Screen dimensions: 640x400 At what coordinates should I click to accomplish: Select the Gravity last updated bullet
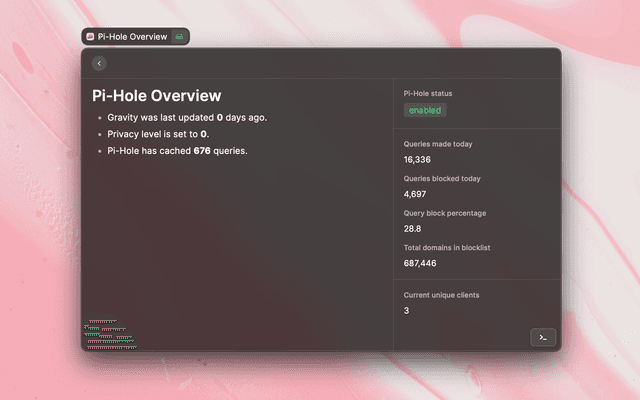point(187,117)
